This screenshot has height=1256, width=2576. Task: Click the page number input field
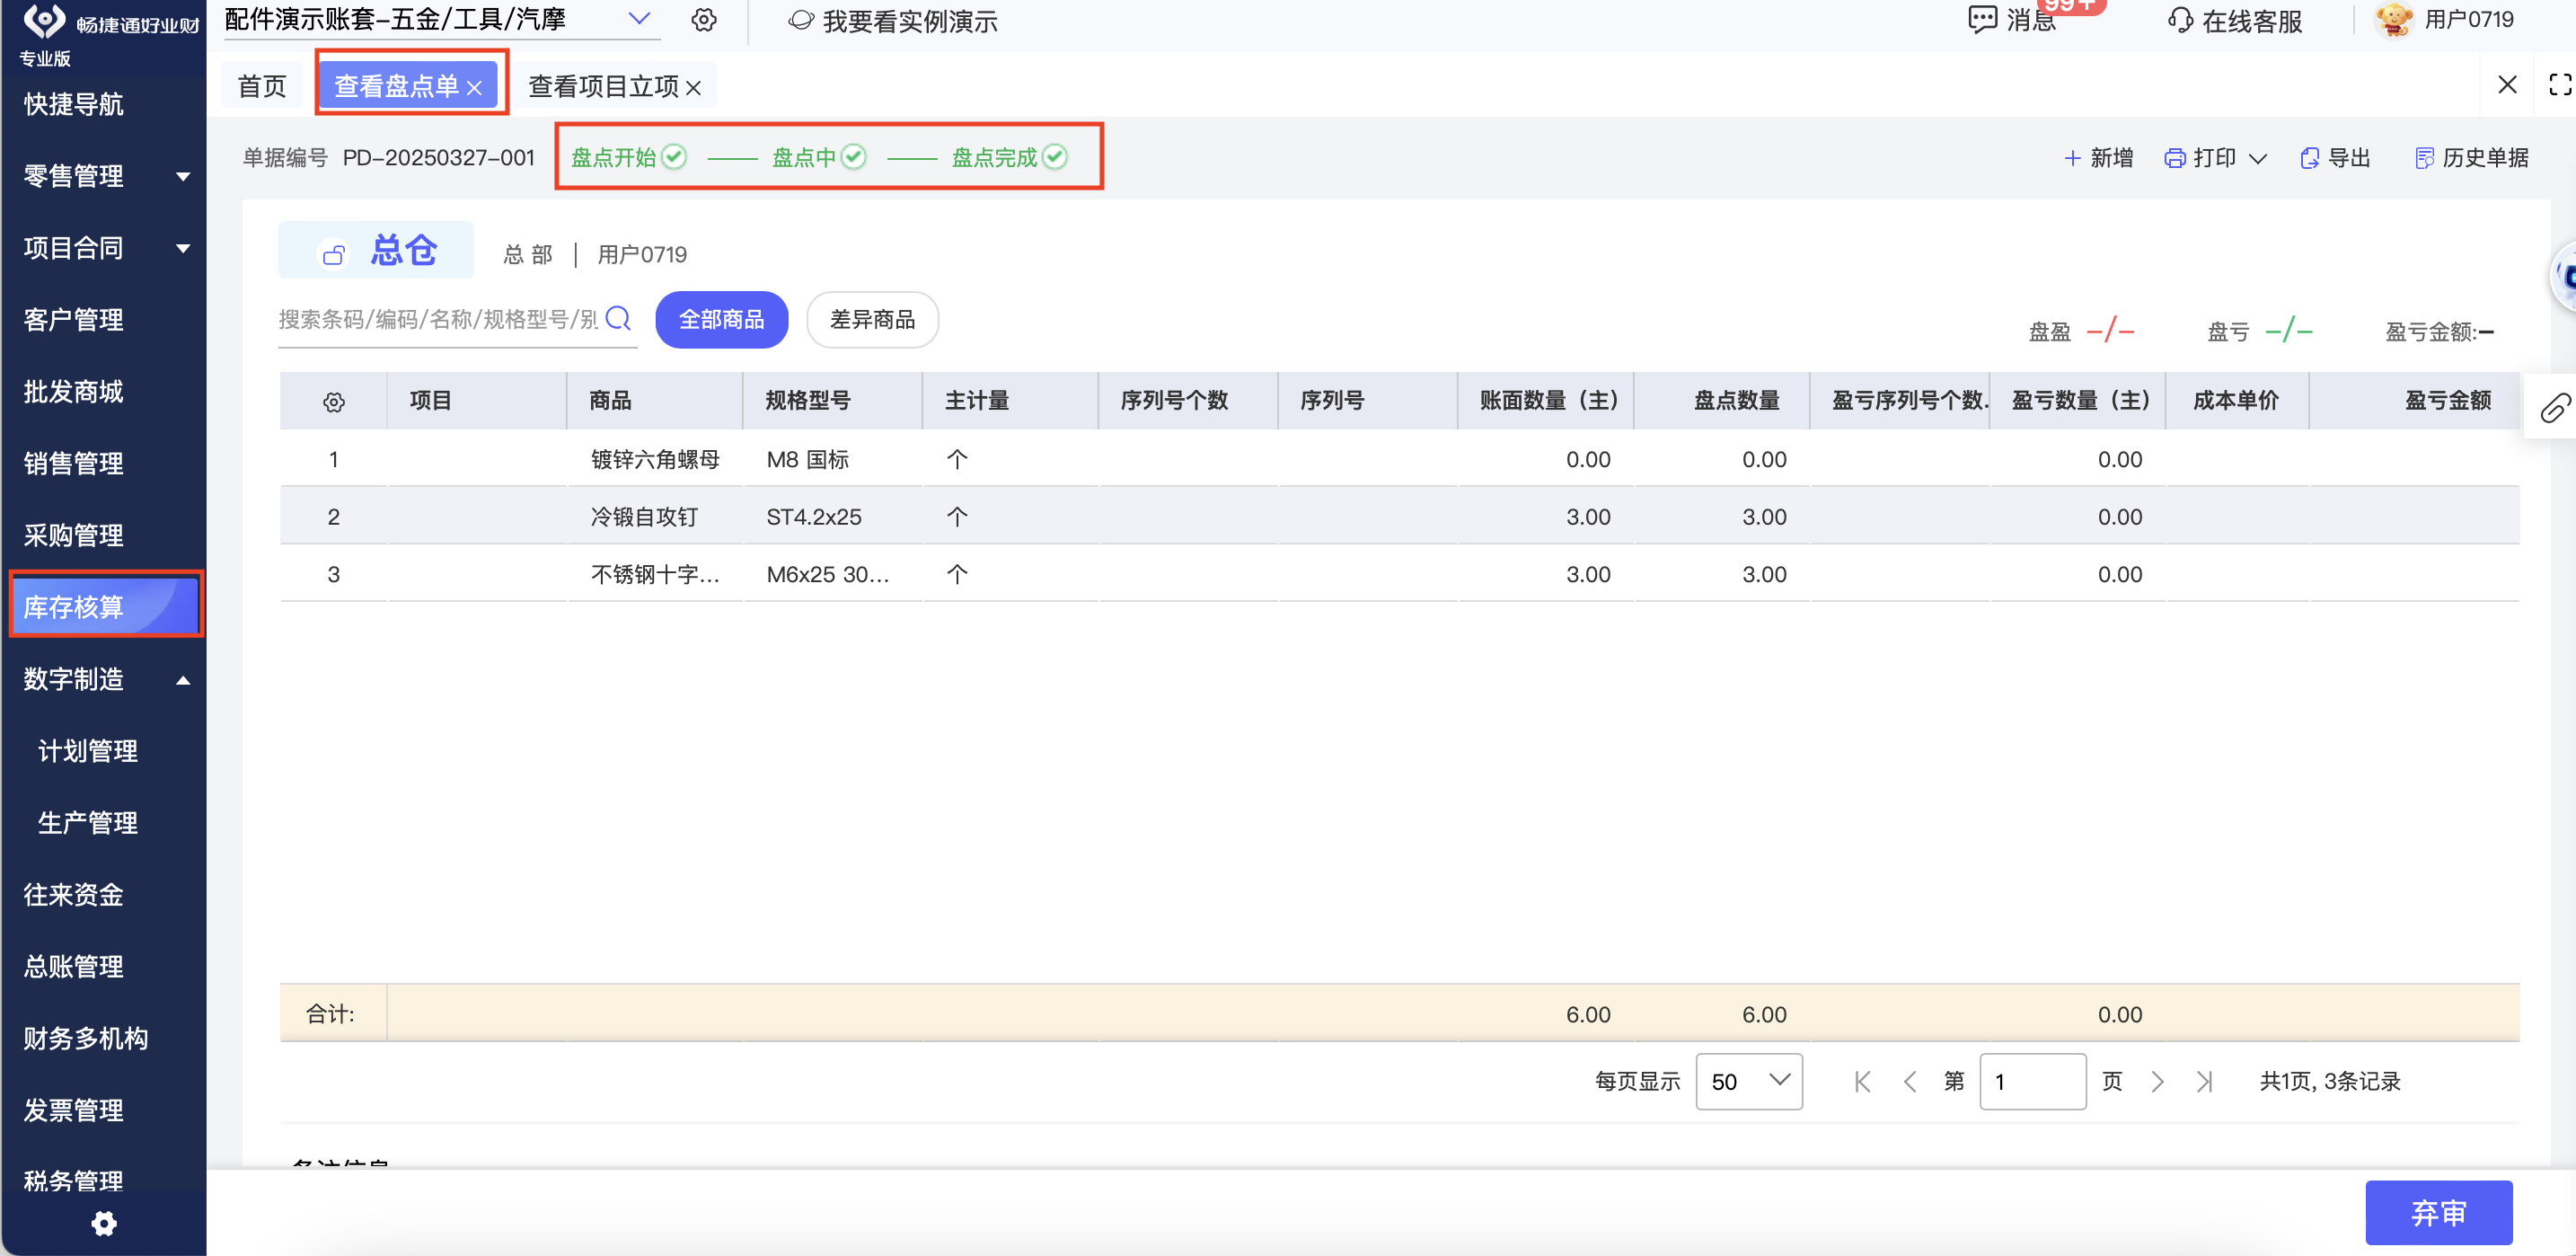2032,1081
